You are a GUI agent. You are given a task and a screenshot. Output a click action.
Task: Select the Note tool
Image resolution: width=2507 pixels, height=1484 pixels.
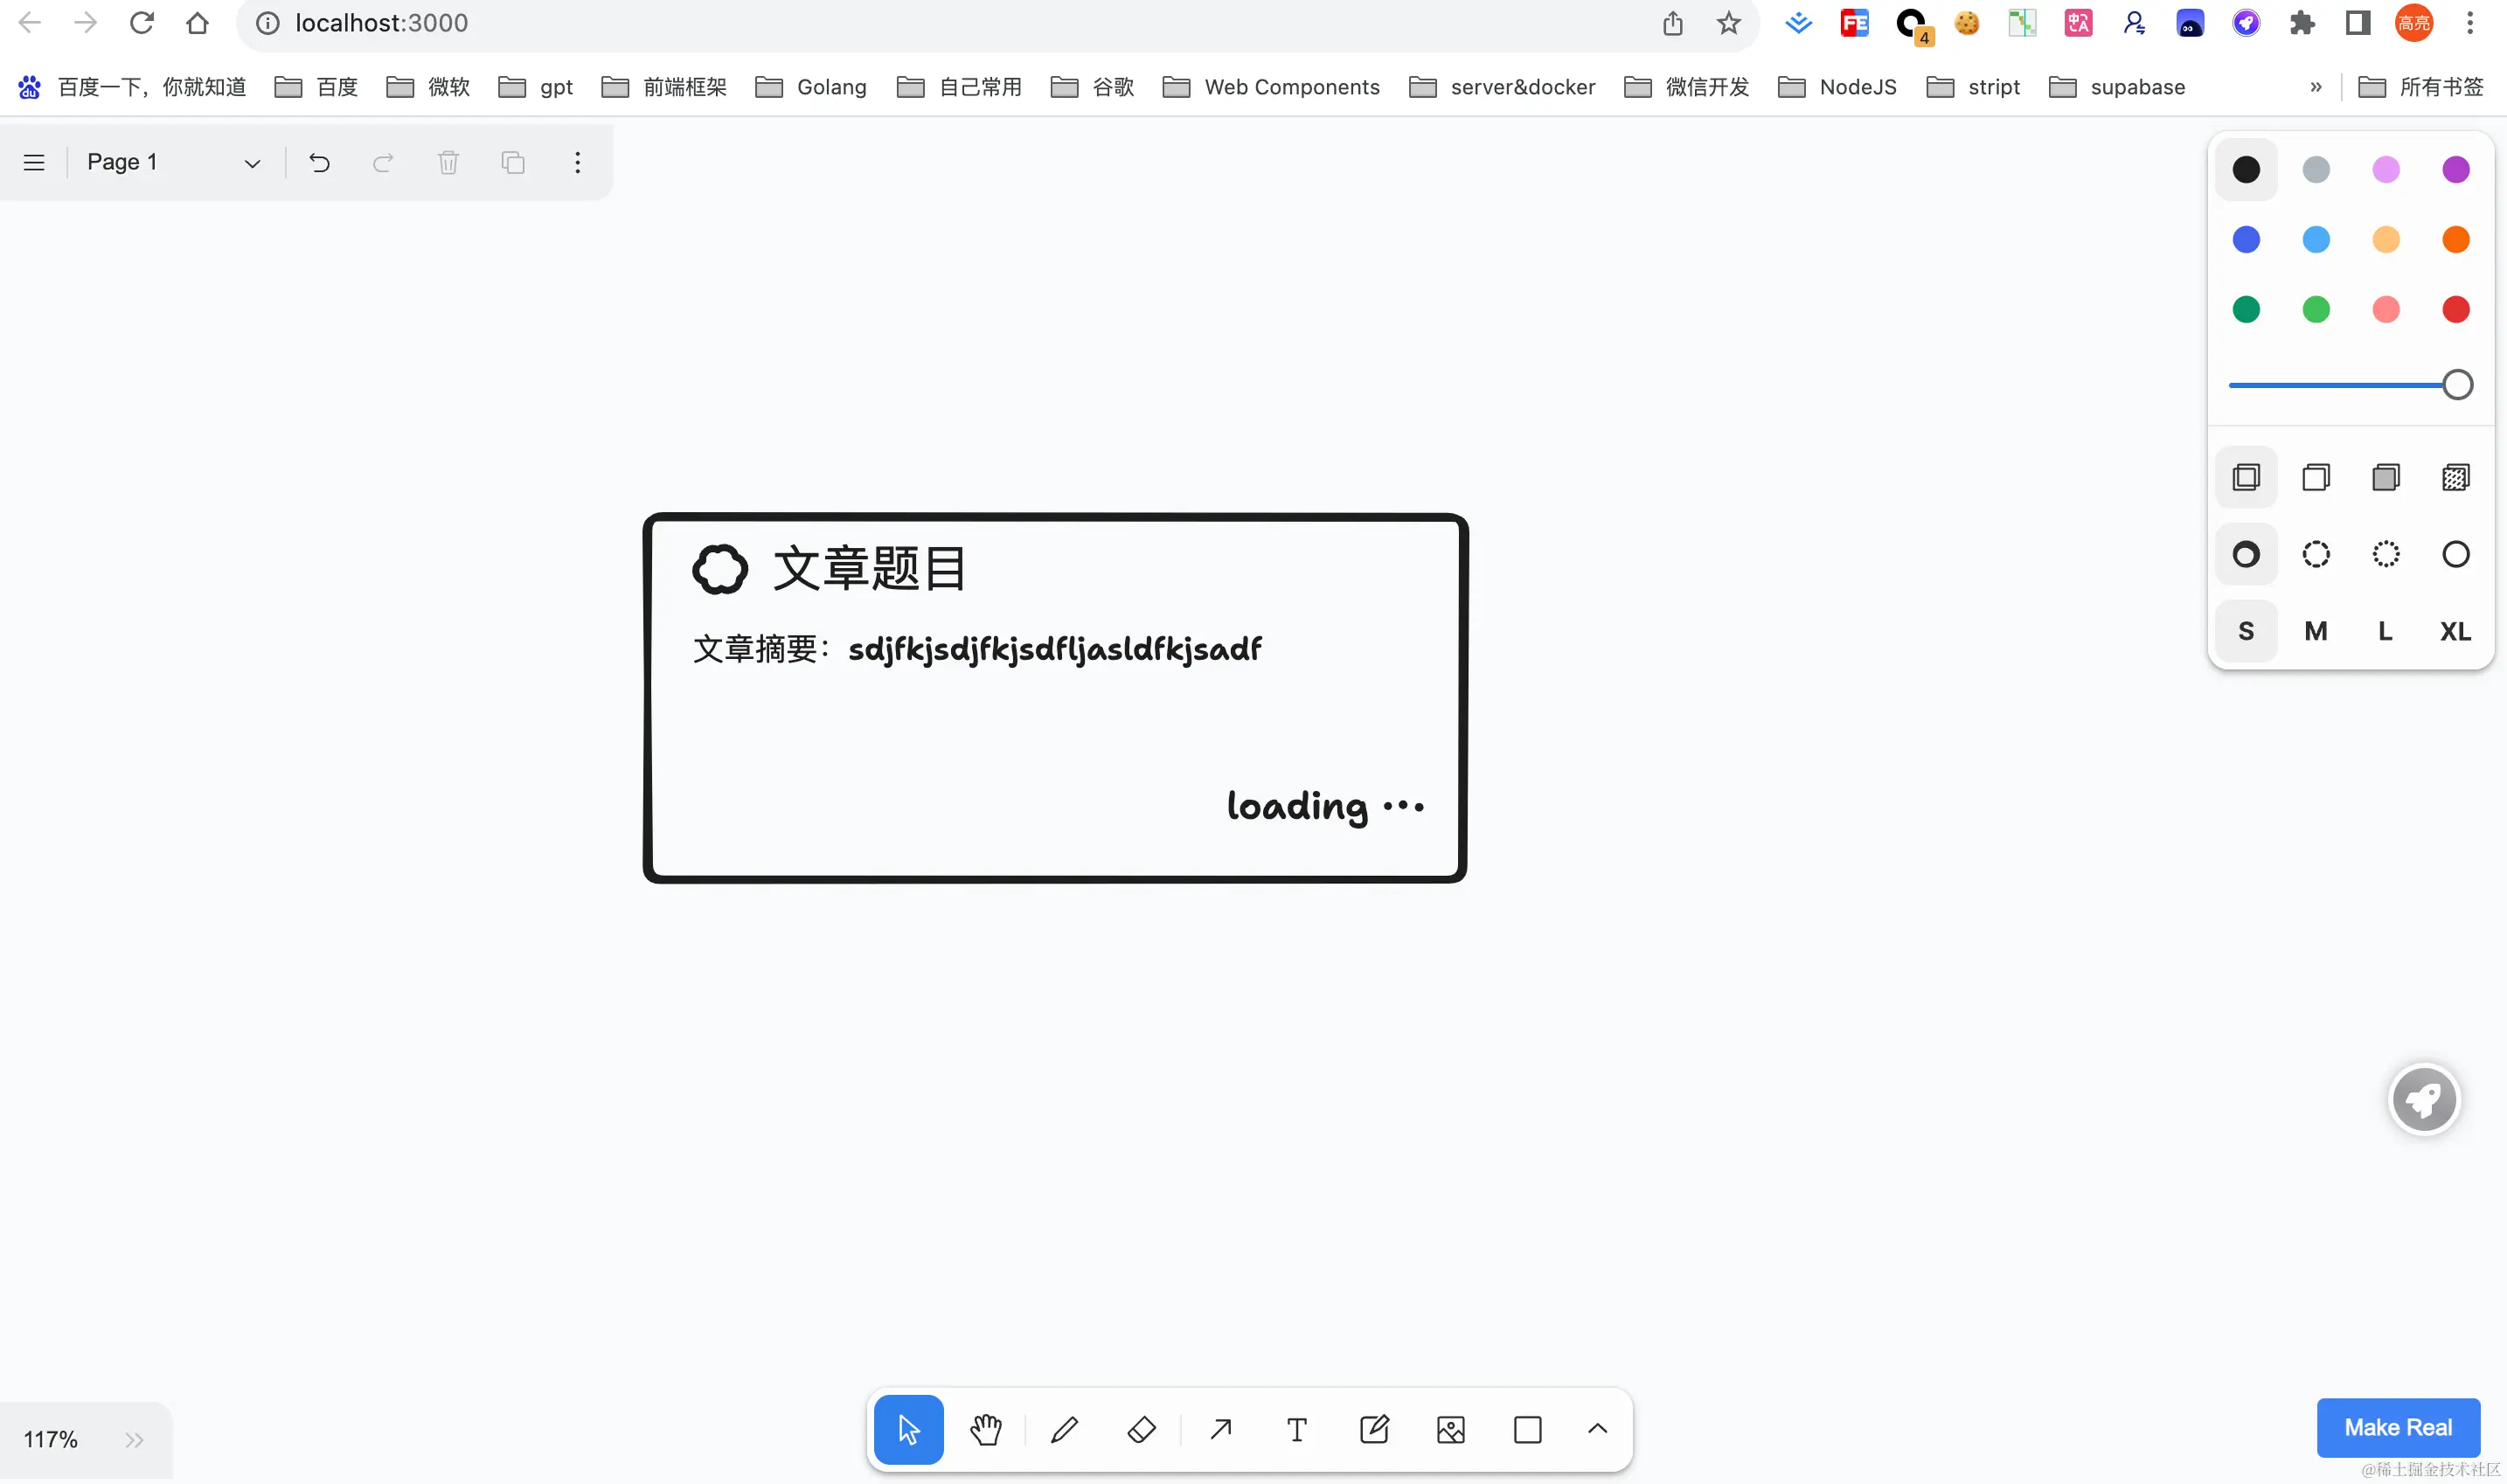click(1374, 1429)
